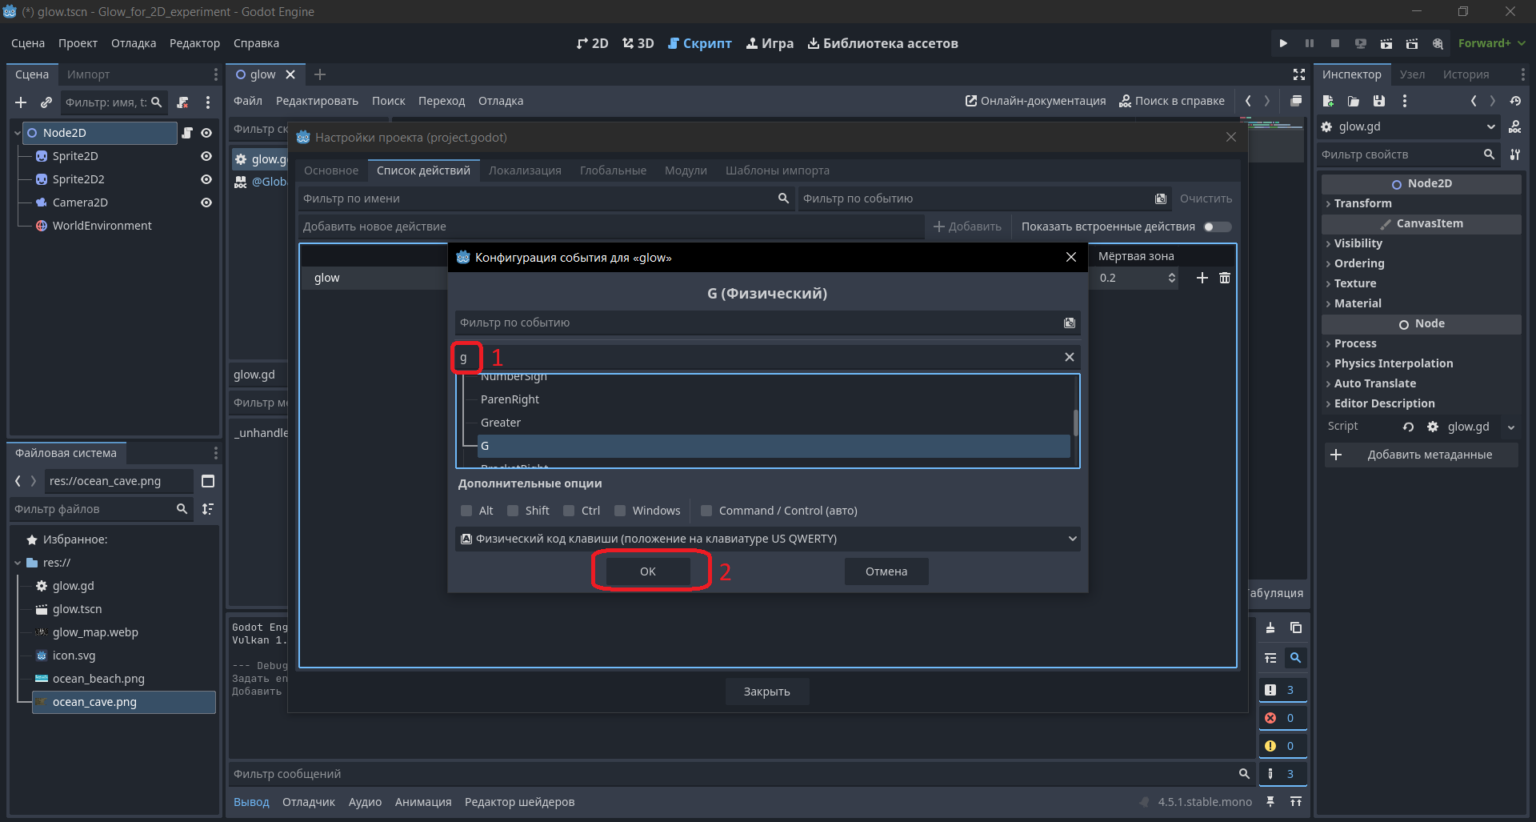The height and width of the screenshot is (822, 1536).
Task: Click the instance child scene link icon
Action: (x=46, y=102)
